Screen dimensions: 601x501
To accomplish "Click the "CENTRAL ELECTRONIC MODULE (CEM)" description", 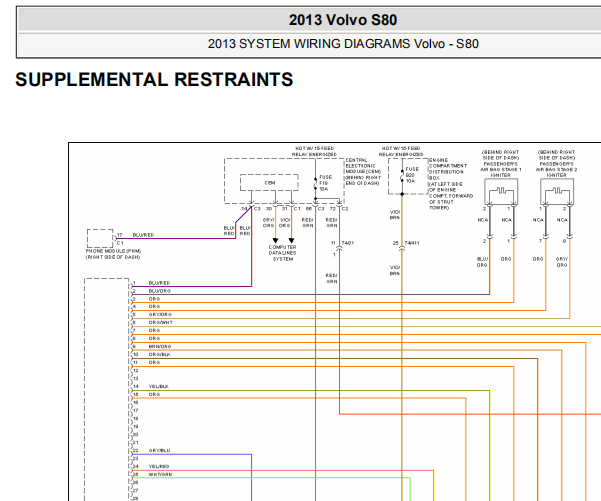I will click(x=363, y=172).
